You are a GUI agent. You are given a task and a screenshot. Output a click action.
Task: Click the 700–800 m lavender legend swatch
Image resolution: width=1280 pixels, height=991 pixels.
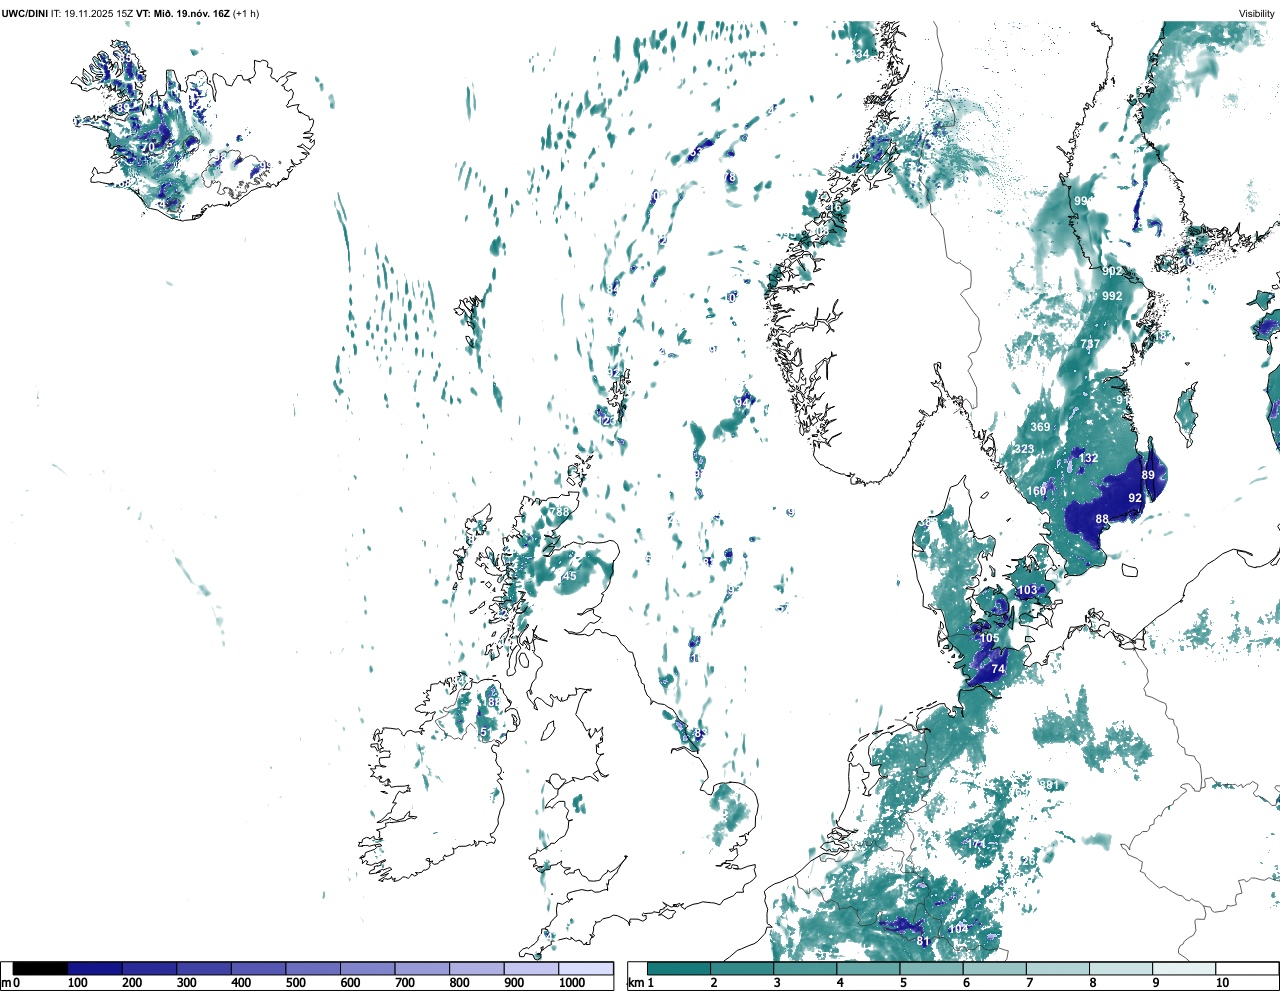422,968
